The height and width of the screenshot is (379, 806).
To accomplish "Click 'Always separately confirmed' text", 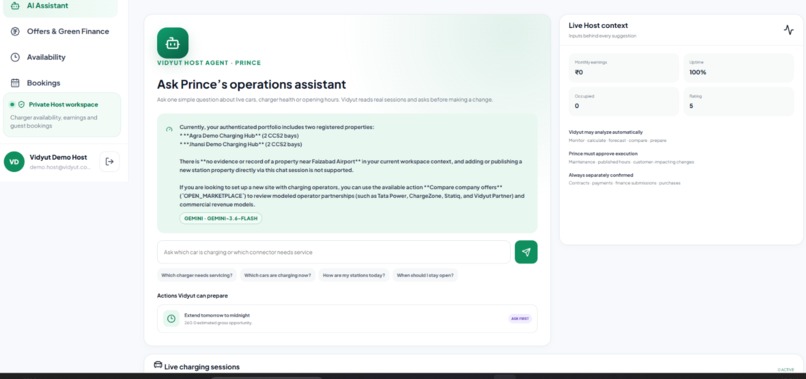I will (601, 175).
